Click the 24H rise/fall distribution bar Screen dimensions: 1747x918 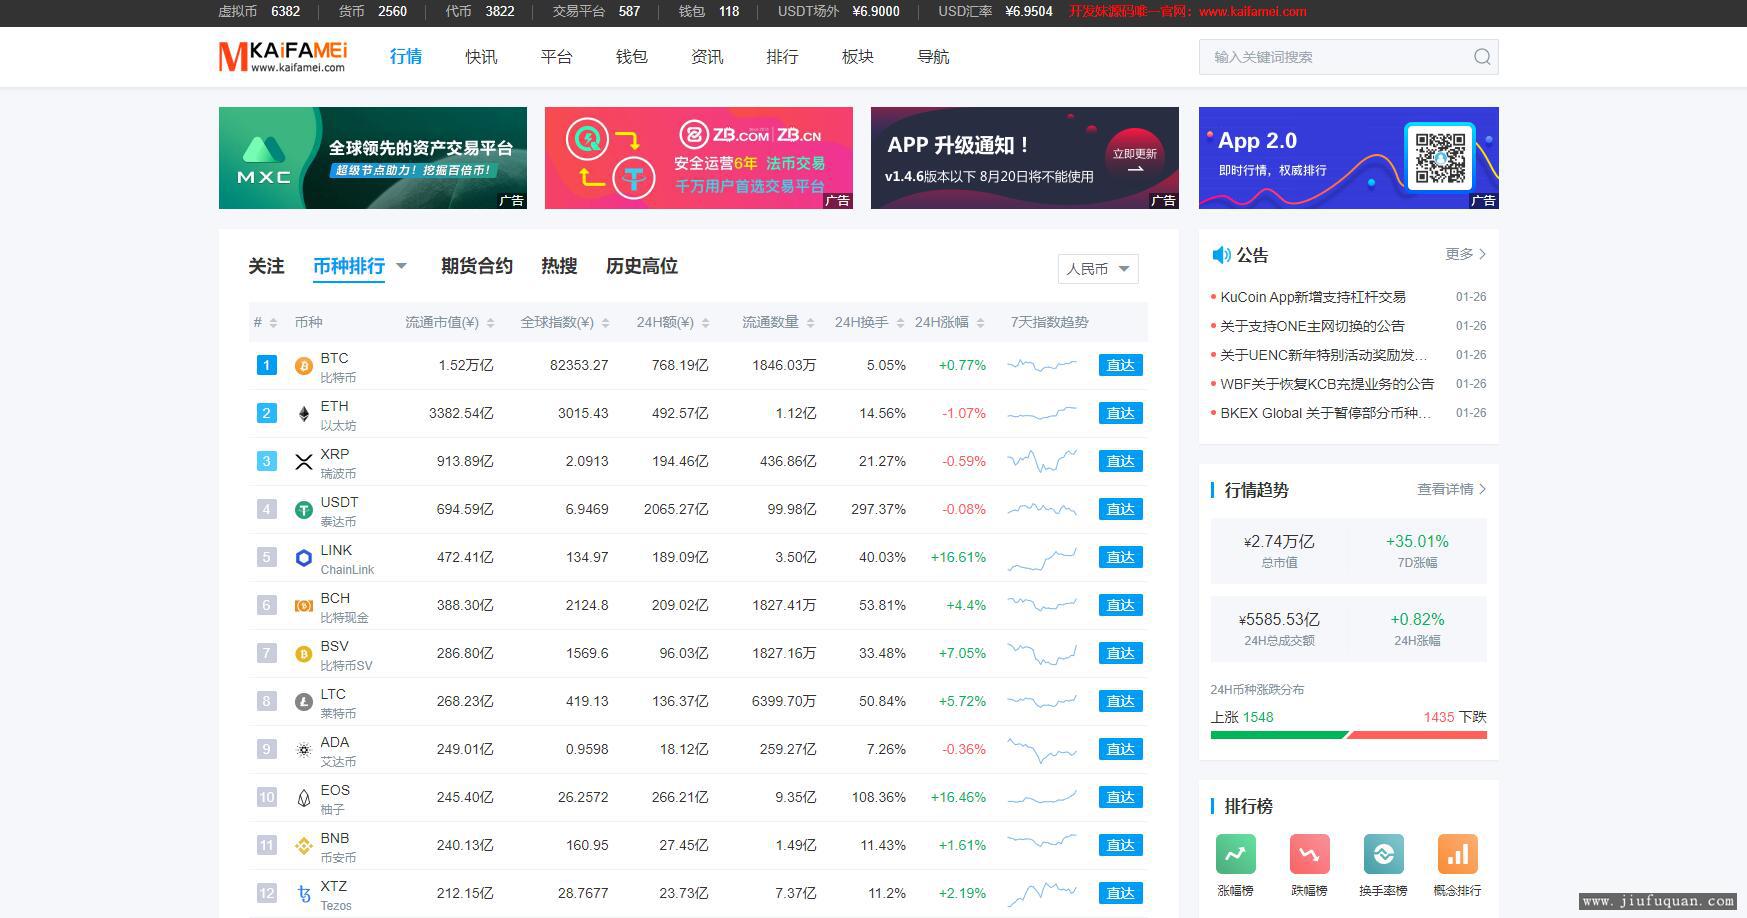[x=1348, y=735]
